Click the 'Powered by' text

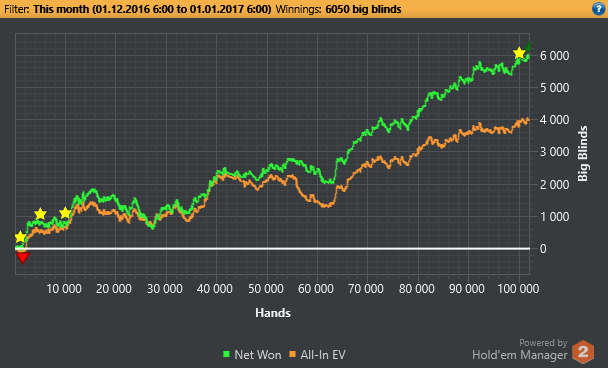543,343
